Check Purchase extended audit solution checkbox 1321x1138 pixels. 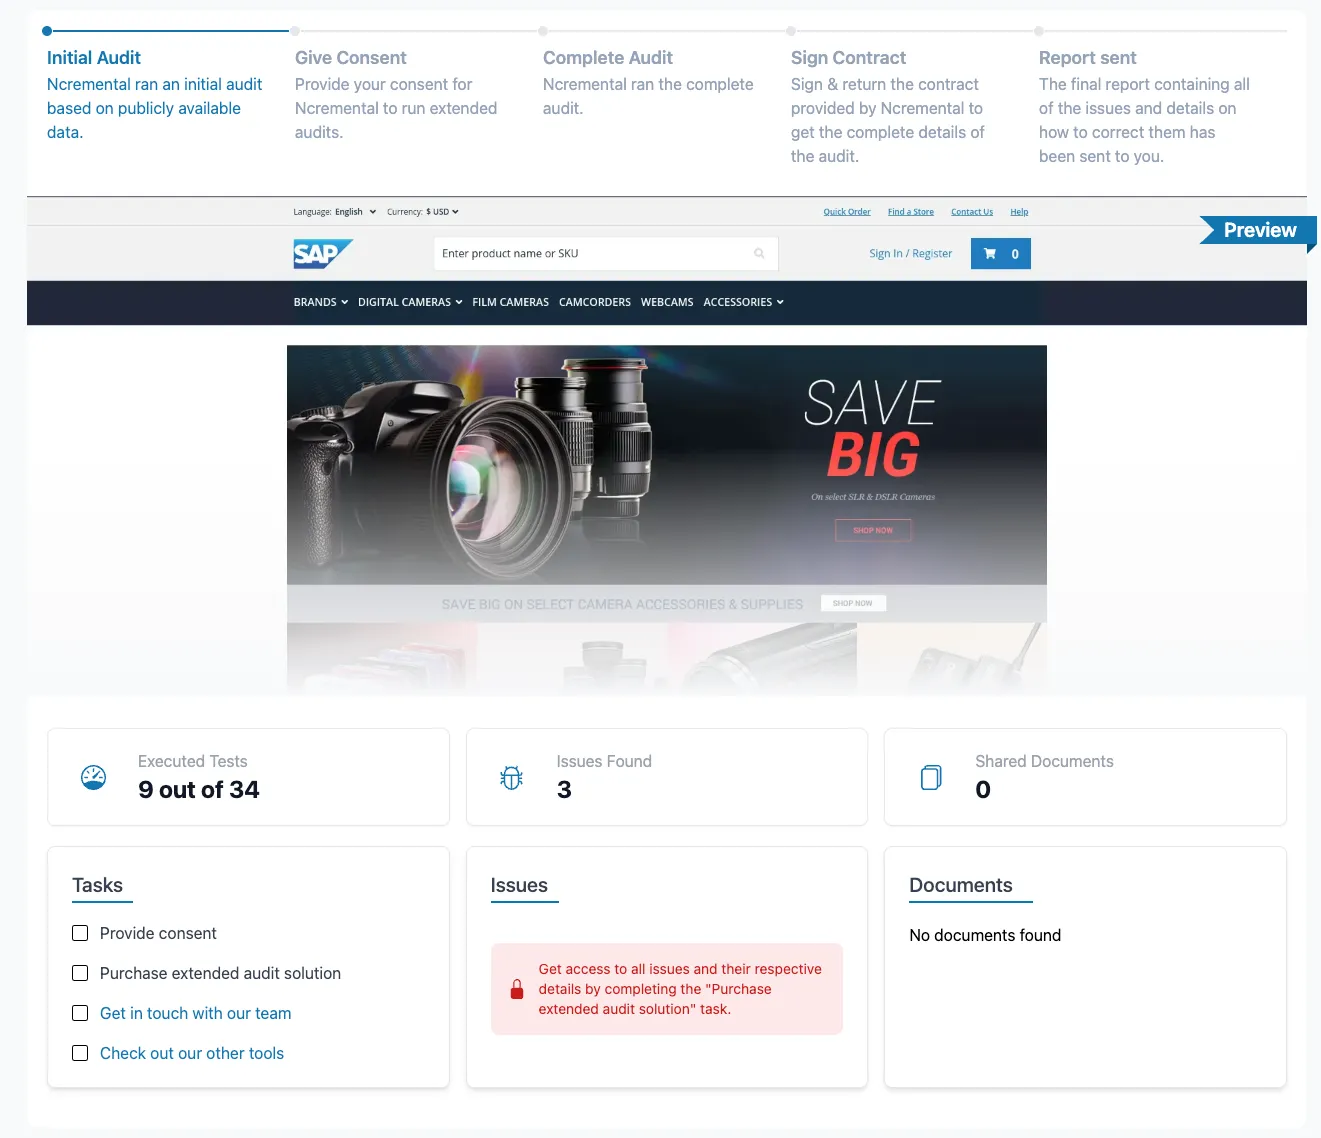pos(80,973)
